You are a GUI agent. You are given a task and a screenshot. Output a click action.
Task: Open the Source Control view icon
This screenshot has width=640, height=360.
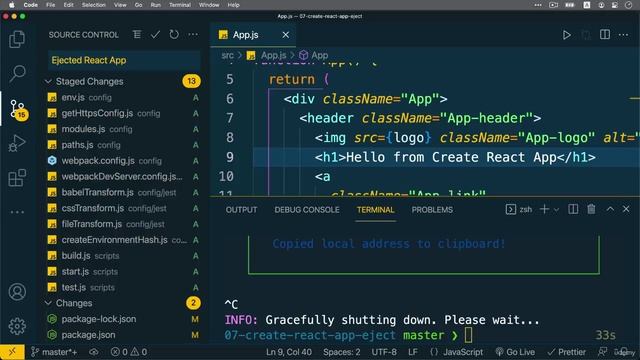pyautogui.click(x=18, y=109)
